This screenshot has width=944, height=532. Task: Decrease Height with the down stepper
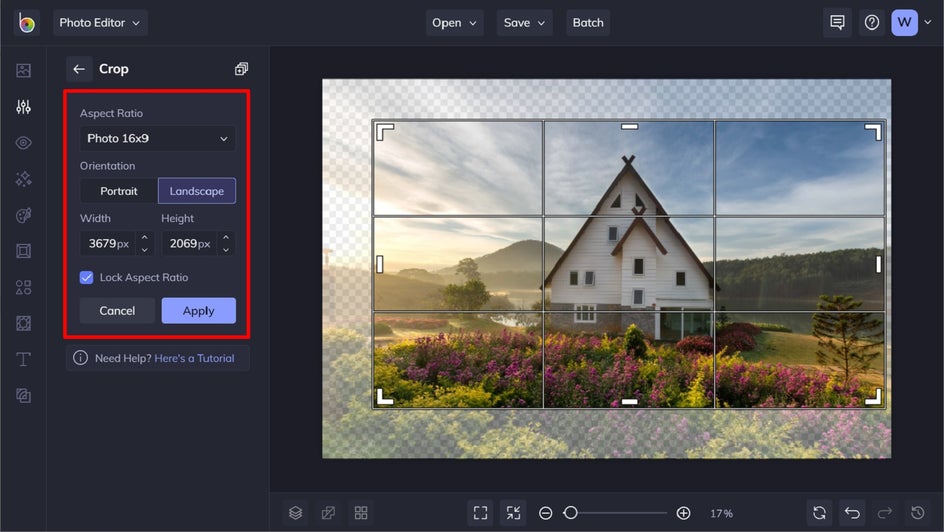226,250
